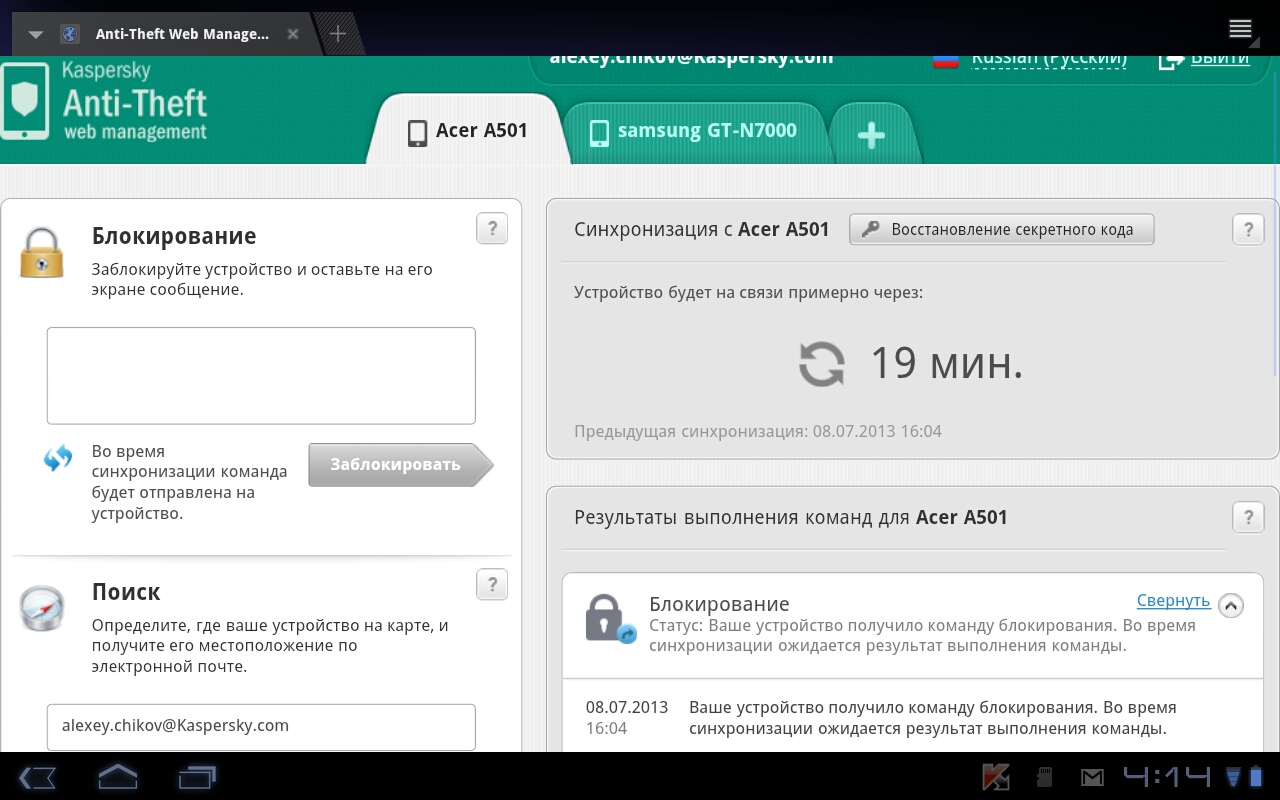Click the Russian flag icon
Screen dimensions: 1280x800
[946, 60]
